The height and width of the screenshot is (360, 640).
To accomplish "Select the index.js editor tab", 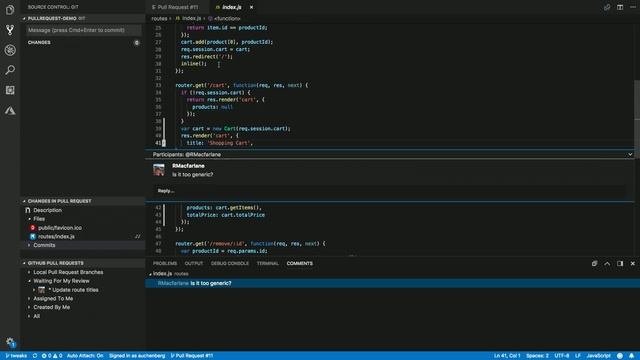I will [x=231, y=7].
